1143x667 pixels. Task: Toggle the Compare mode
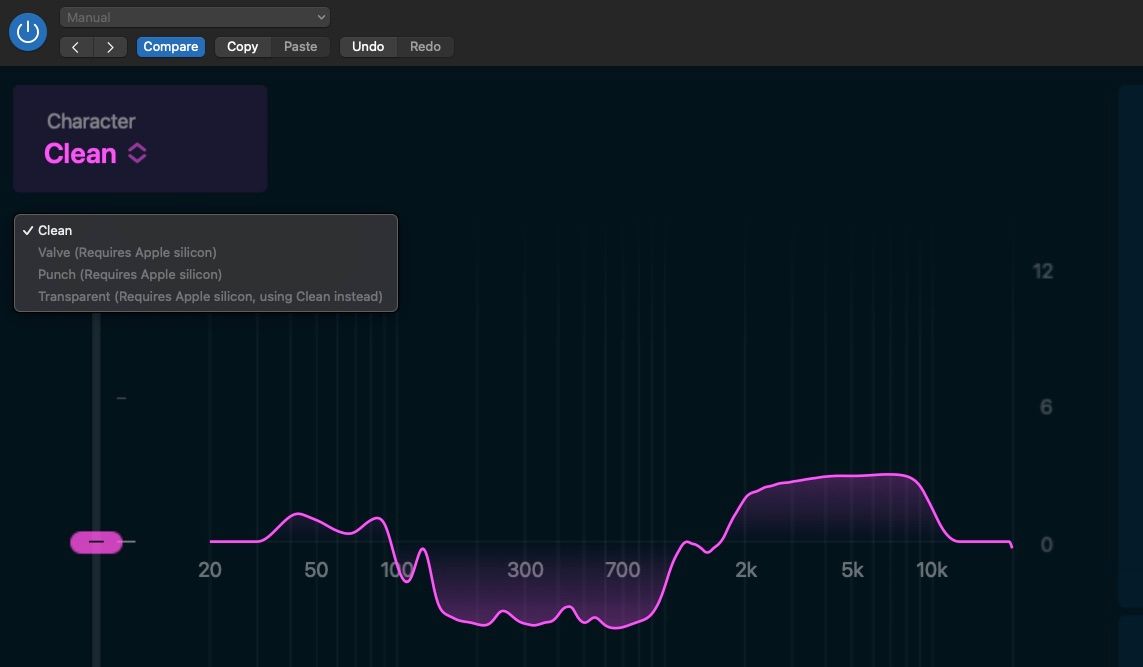[170, 46]
